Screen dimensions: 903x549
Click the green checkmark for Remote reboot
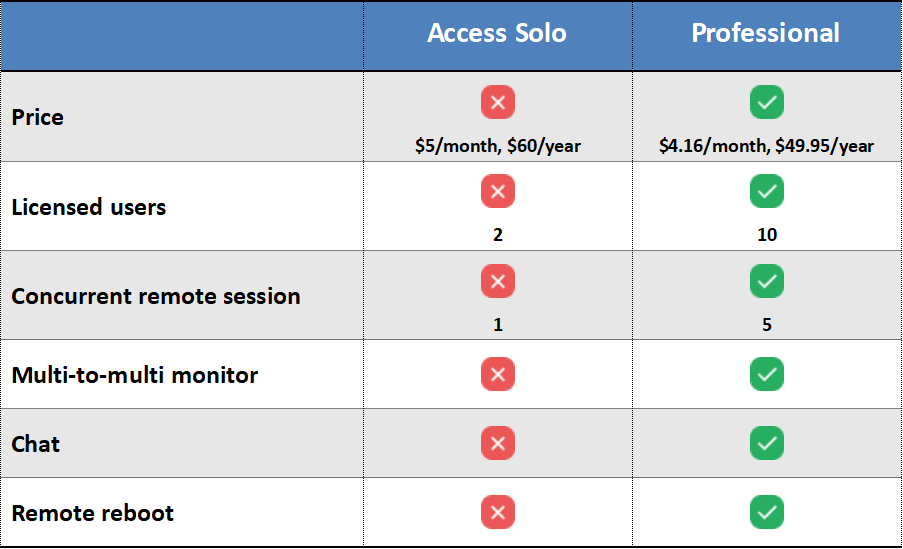767,513
